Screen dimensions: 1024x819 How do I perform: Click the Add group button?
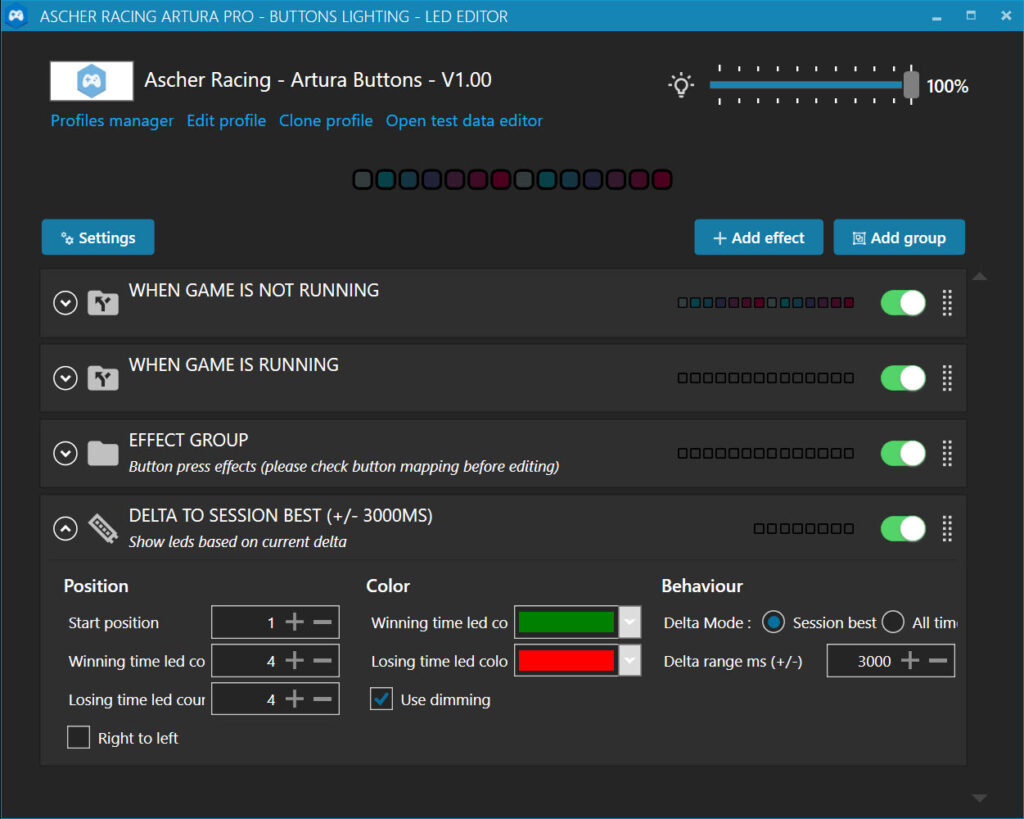pos(899,238)
